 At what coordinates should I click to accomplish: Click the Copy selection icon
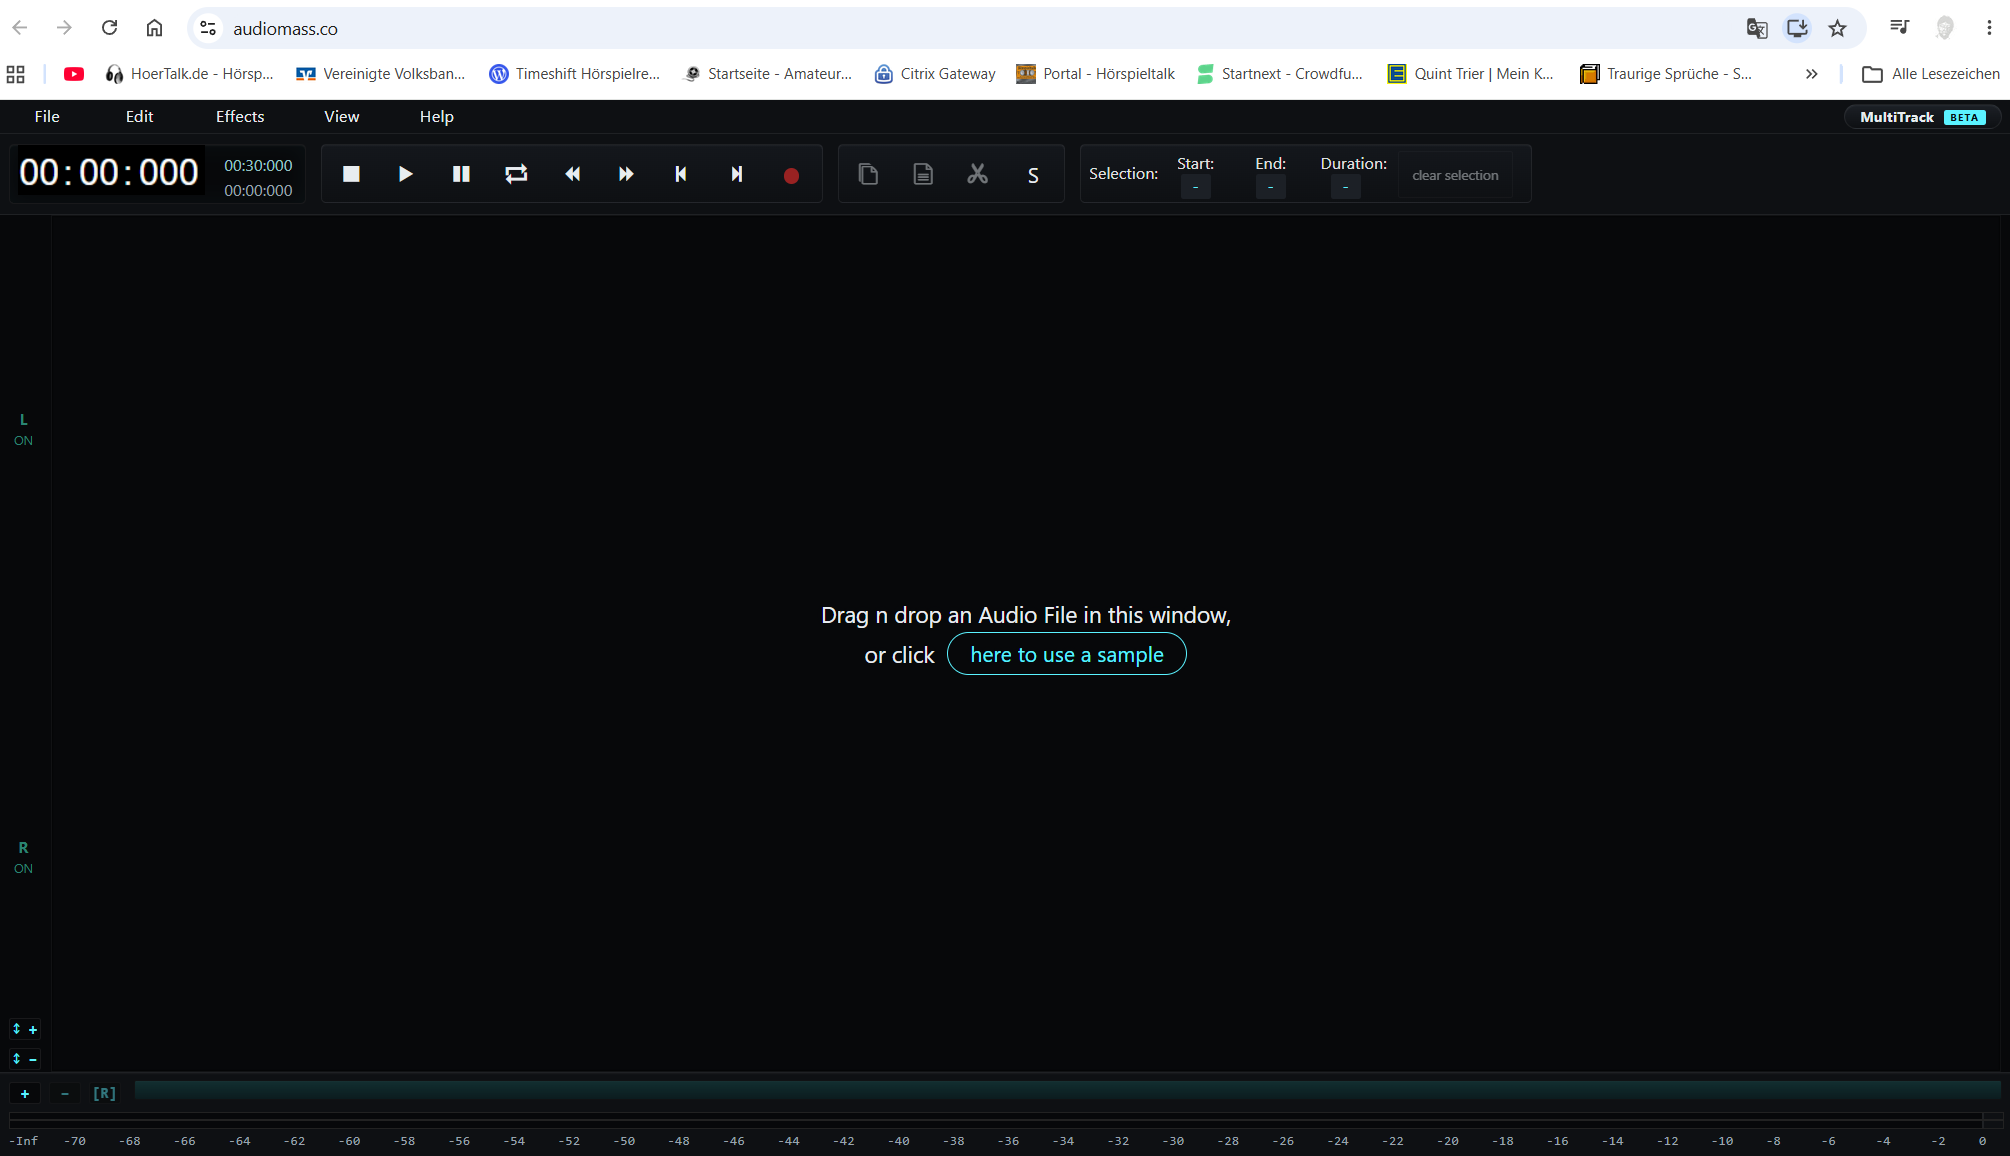point(868,174)
